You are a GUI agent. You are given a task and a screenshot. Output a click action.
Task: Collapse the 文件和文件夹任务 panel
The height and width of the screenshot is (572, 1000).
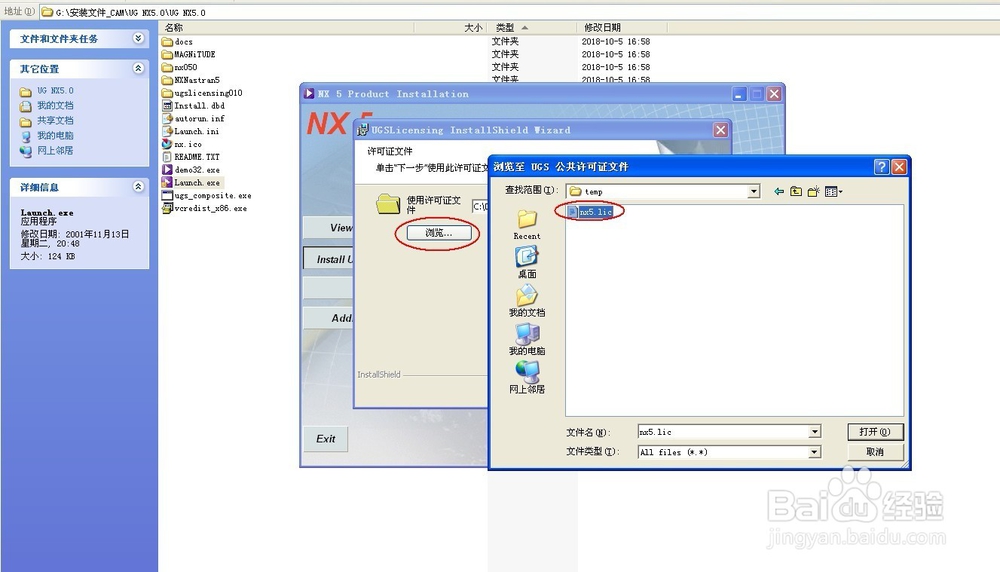pyautogui.click(x=138, y=38)
